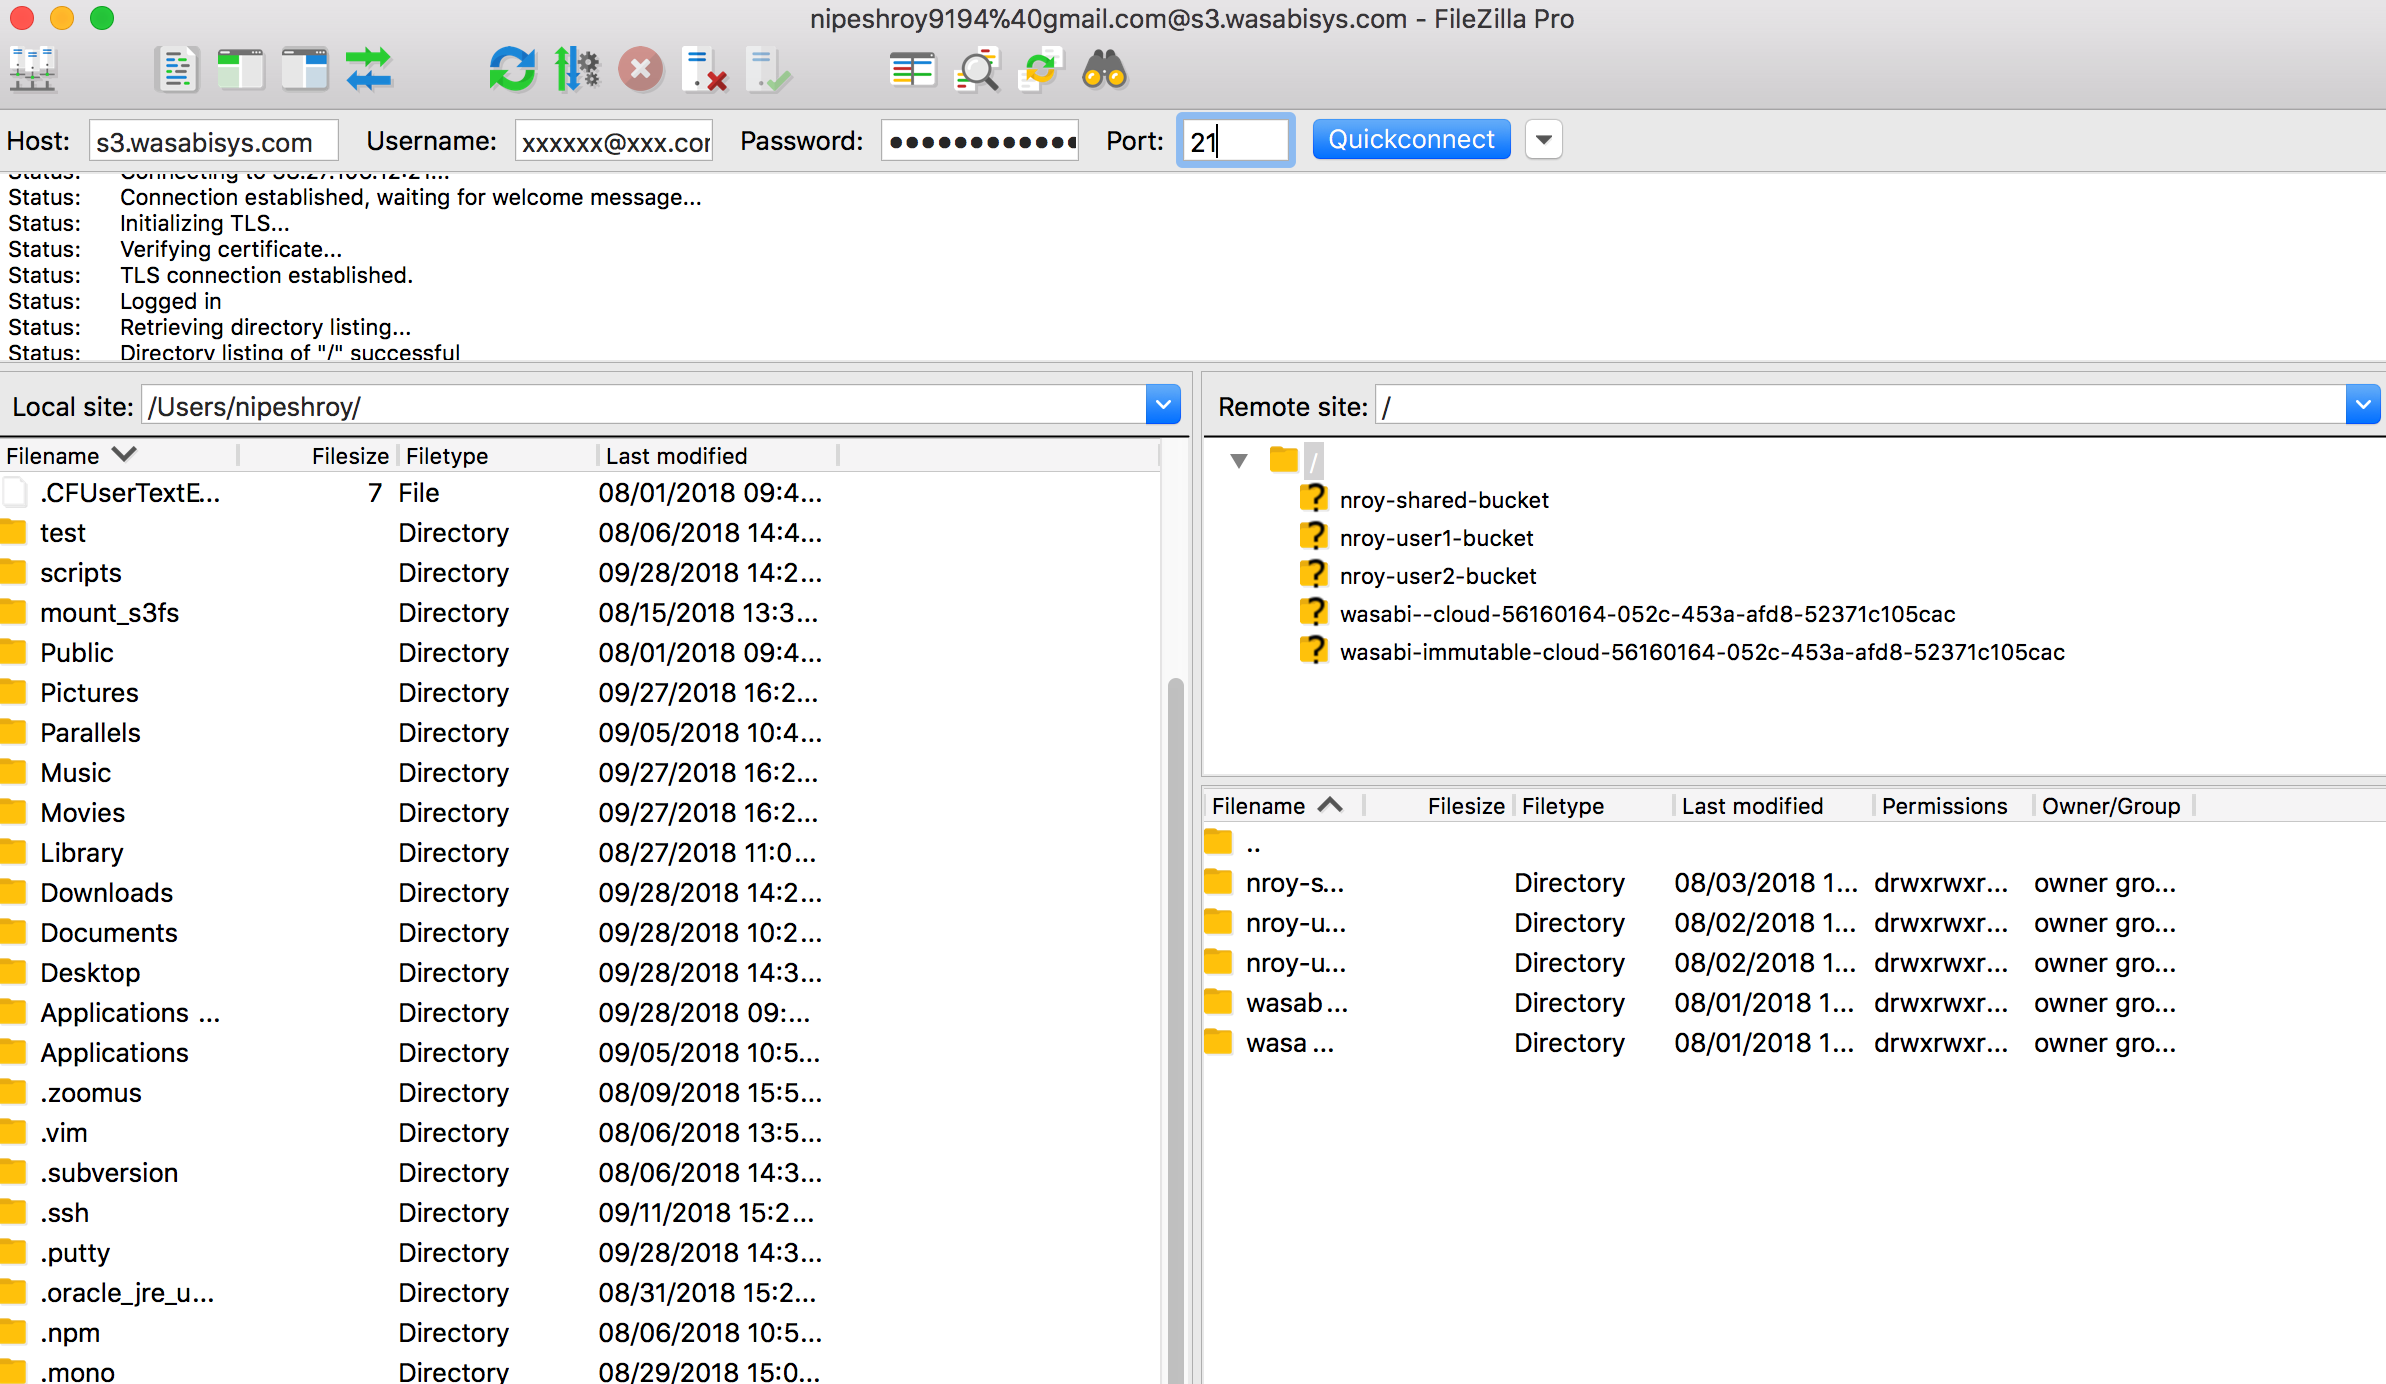
Task: Collapse the remote root folder tree
Action: tap(1239, 461)
